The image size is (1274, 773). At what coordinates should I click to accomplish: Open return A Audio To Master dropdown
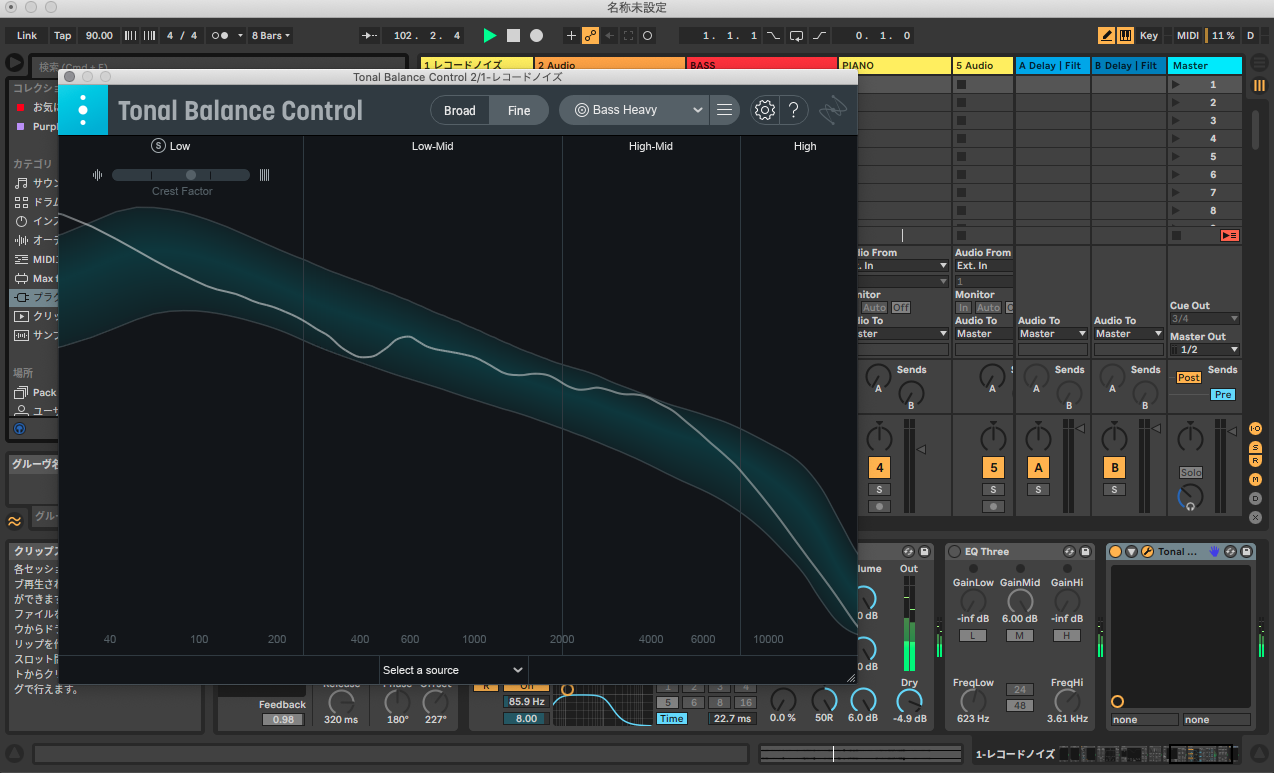click(x=1053, y=334)
